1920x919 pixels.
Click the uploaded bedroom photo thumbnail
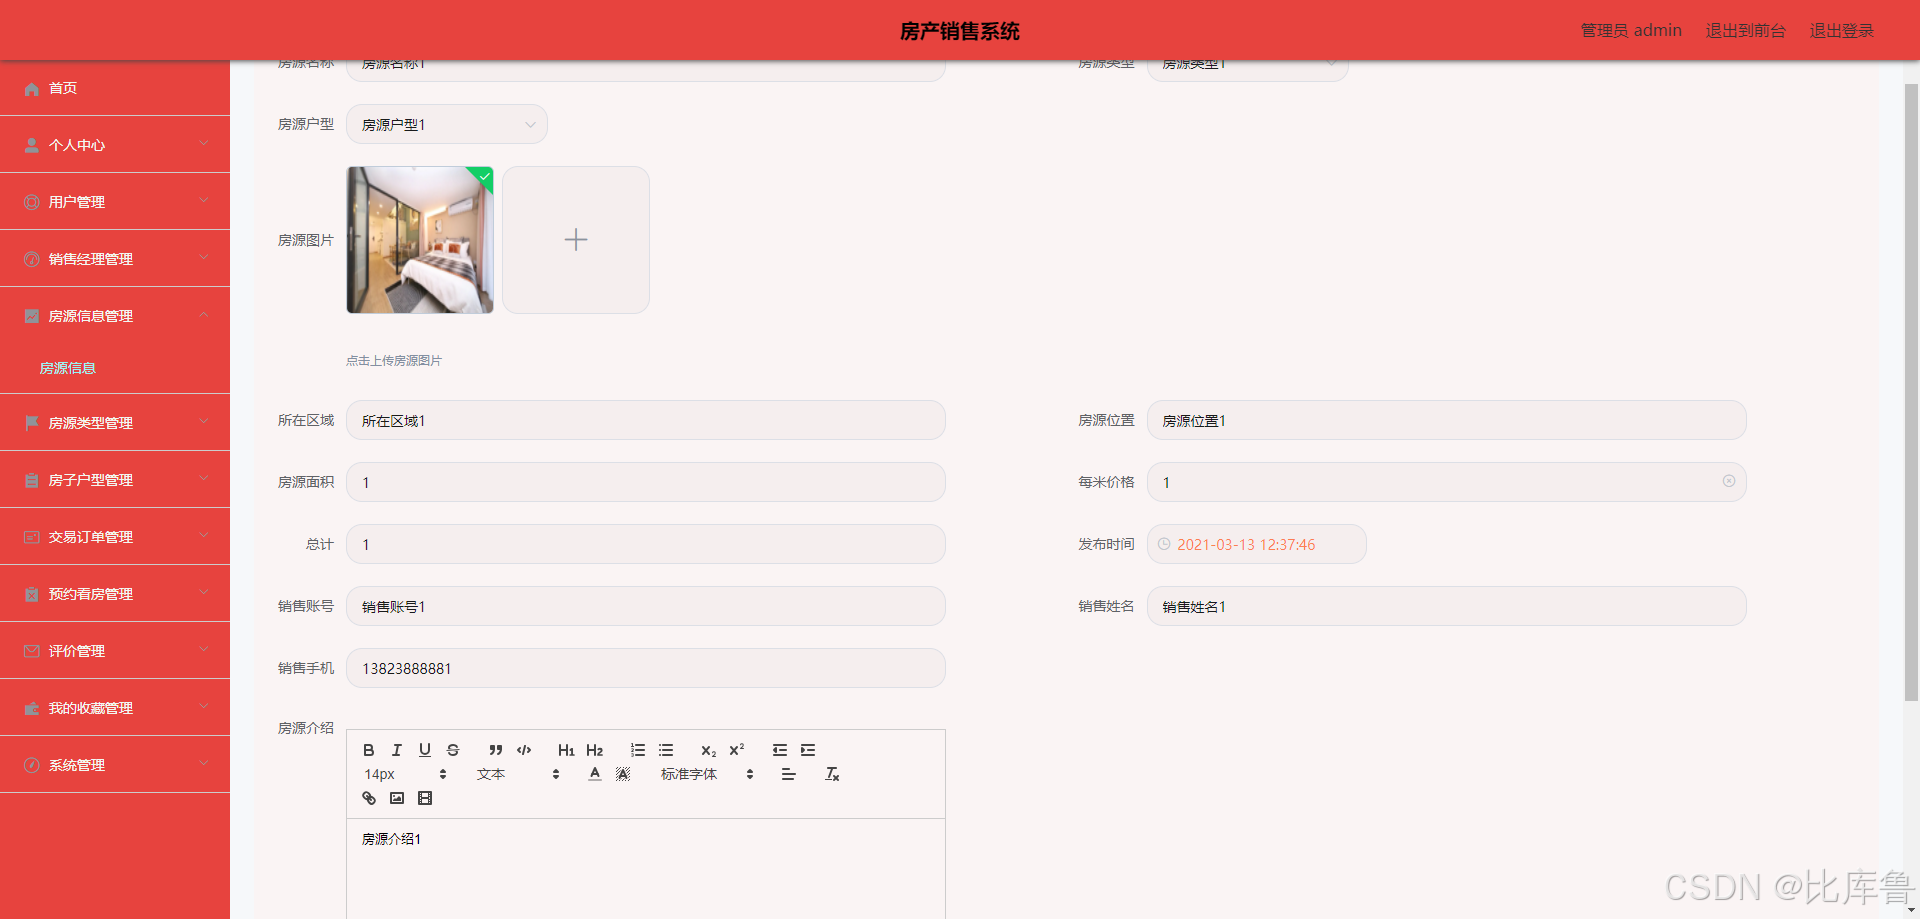tap(420, 240)
